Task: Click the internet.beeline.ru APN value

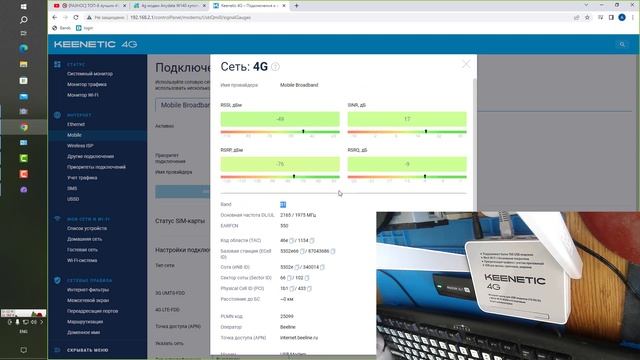Action: [x=299, y=338]
